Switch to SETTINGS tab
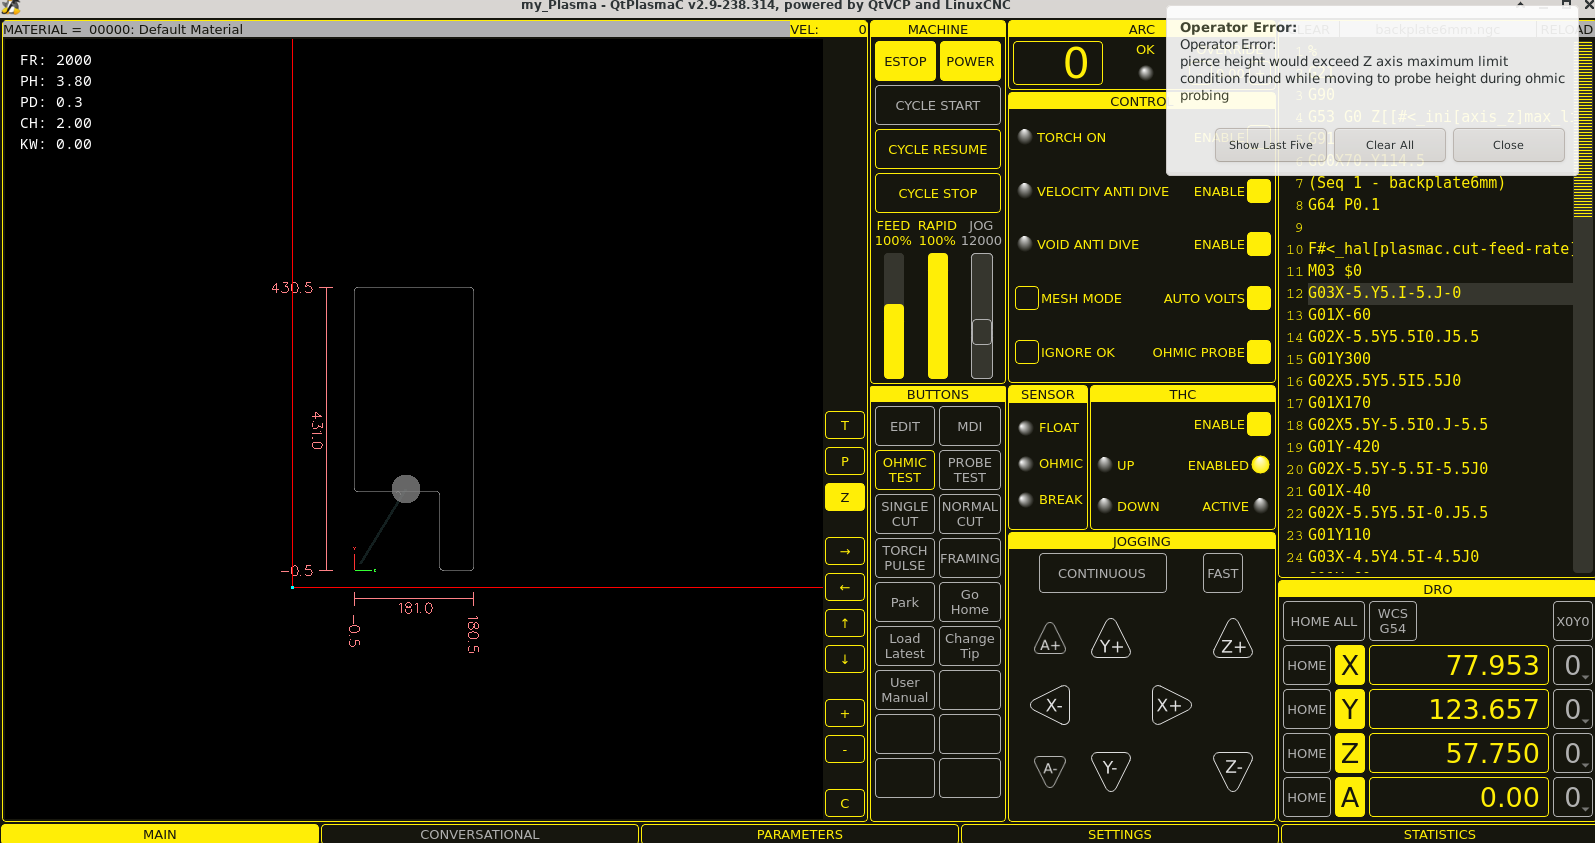Screen dimensions: 1595x843 1120,834
